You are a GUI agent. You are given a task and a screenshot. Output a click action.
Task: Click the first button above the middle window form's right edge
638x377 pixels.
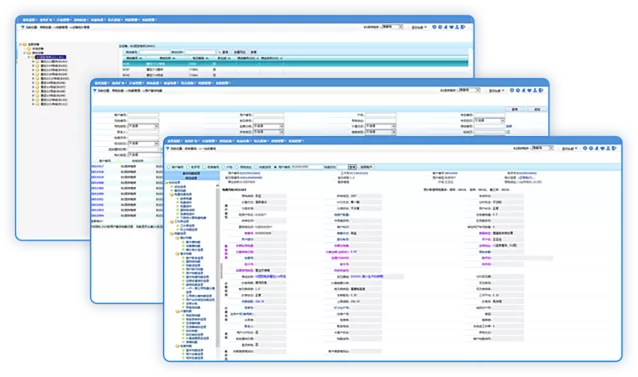515,109
